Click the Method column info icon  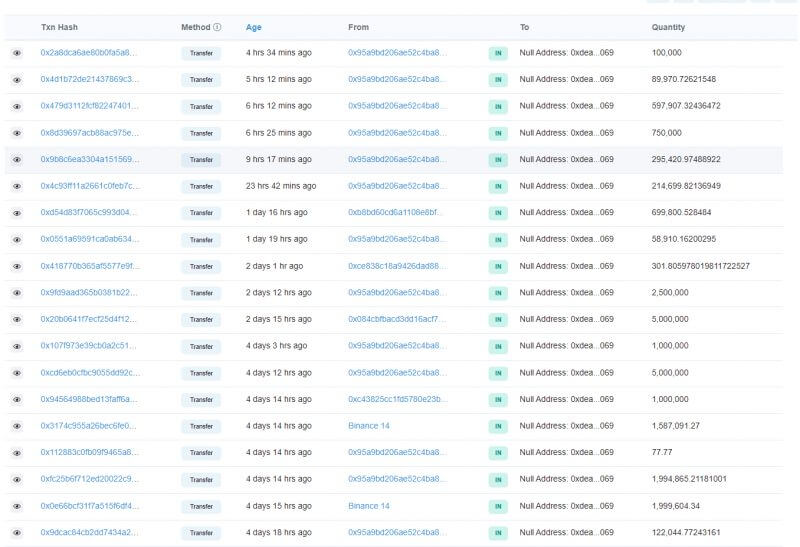(217, 27)
